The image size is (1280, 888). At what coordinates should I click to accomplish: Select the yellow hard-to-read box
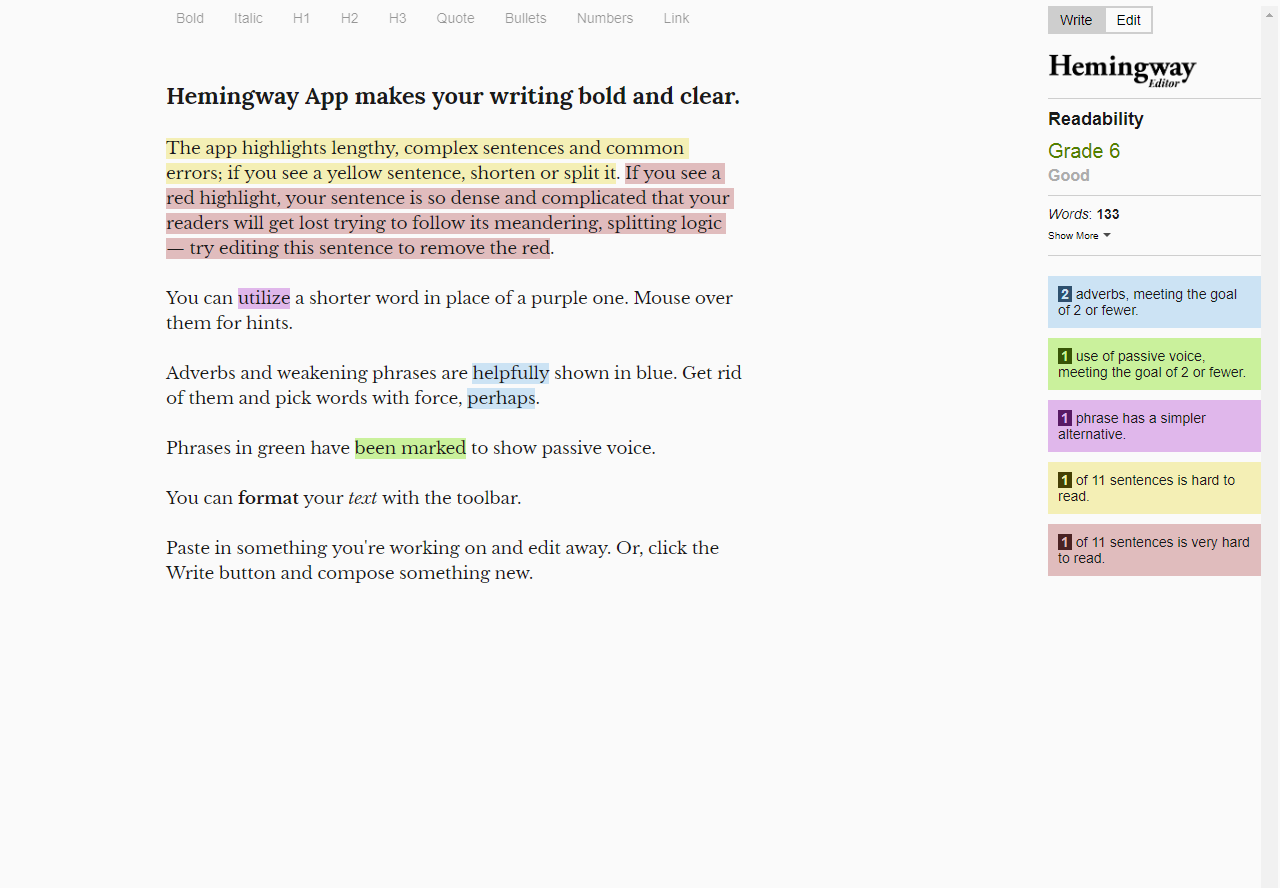(x=1154, y=488)
